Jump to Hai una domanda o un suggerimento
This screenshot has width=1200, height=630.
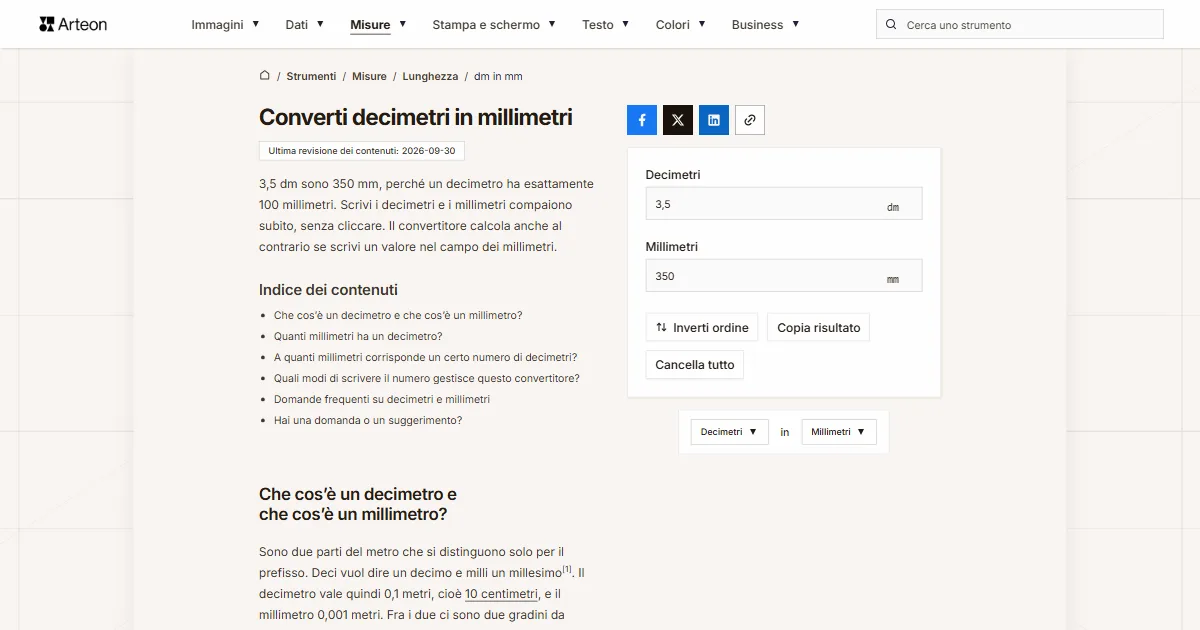click(368, 420)
